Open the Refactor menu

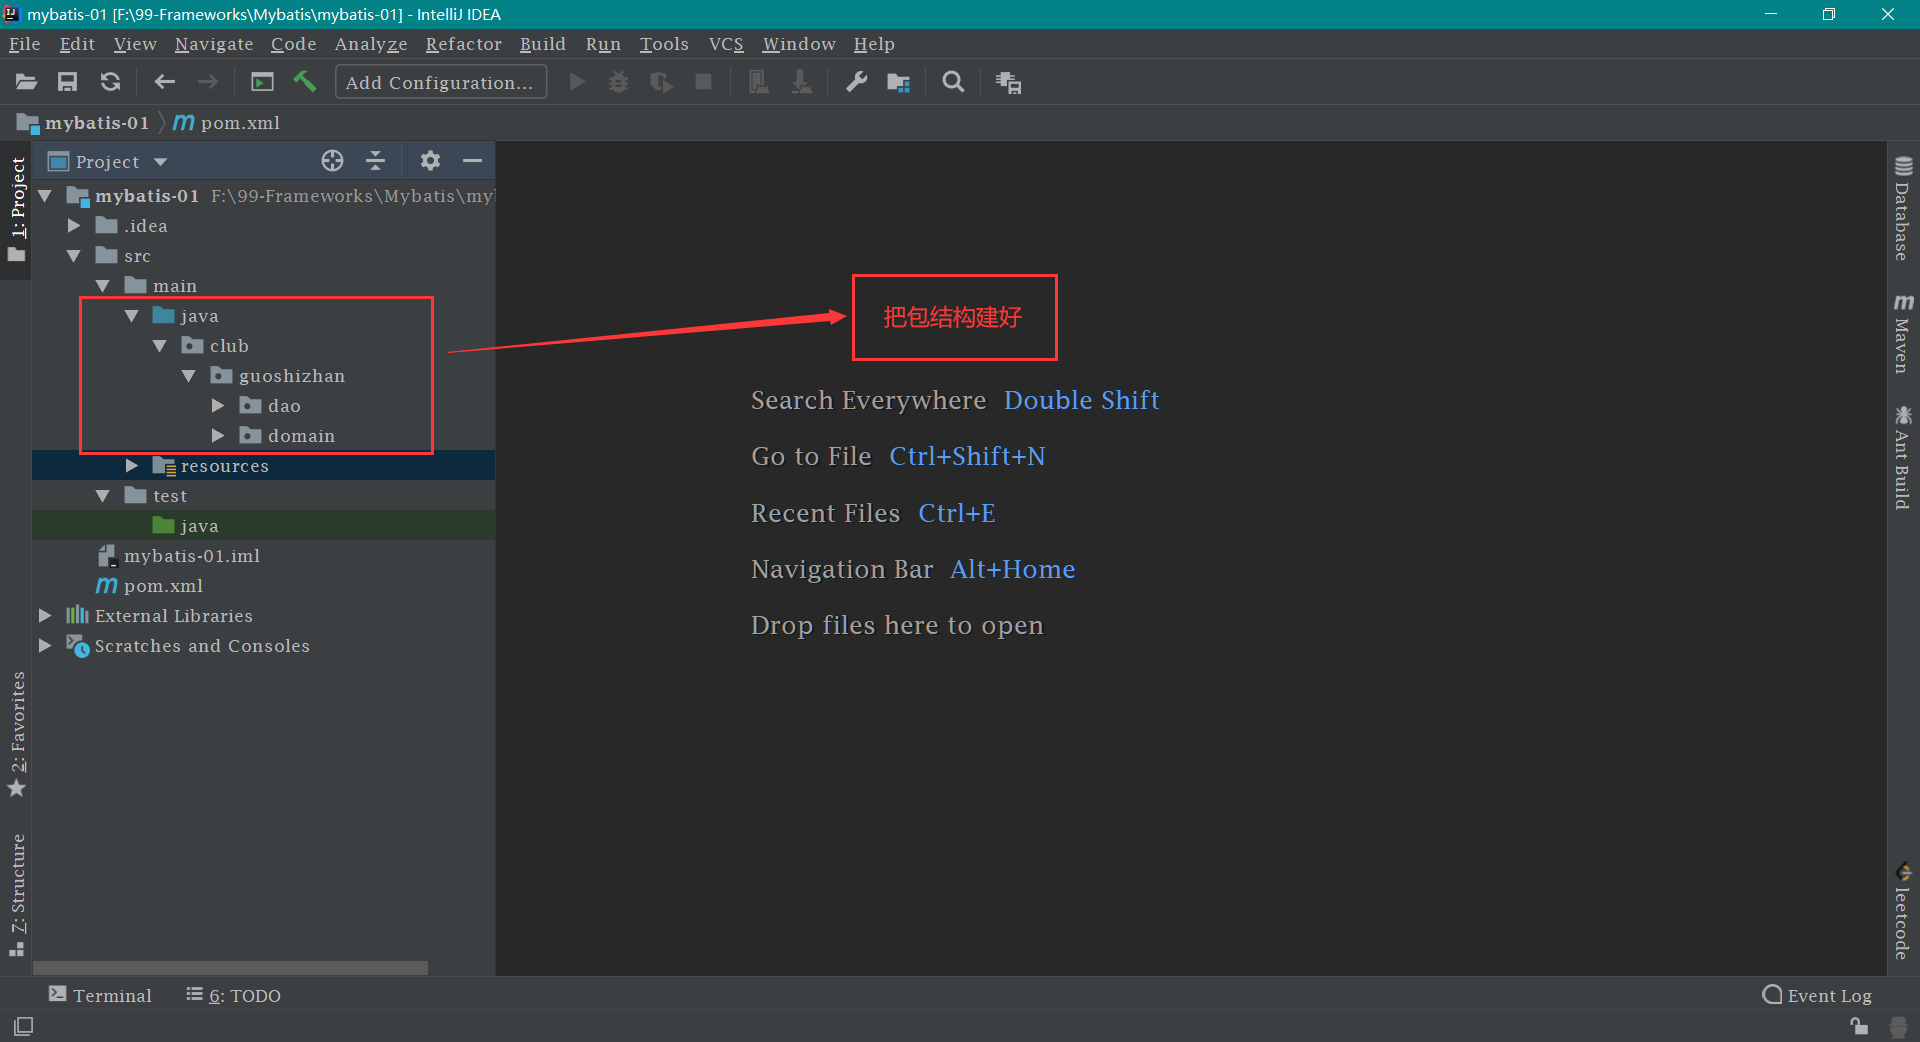click(463, 44)
